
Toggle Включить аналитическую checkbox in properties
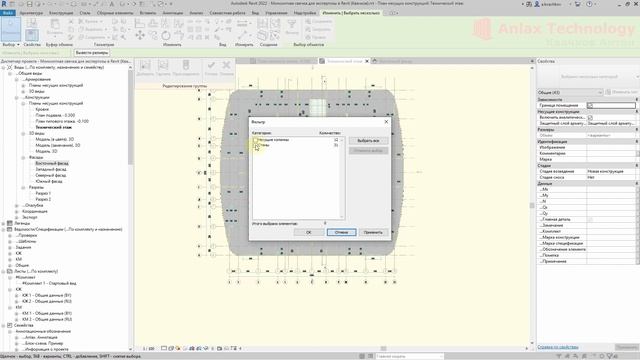click(590, 117)
